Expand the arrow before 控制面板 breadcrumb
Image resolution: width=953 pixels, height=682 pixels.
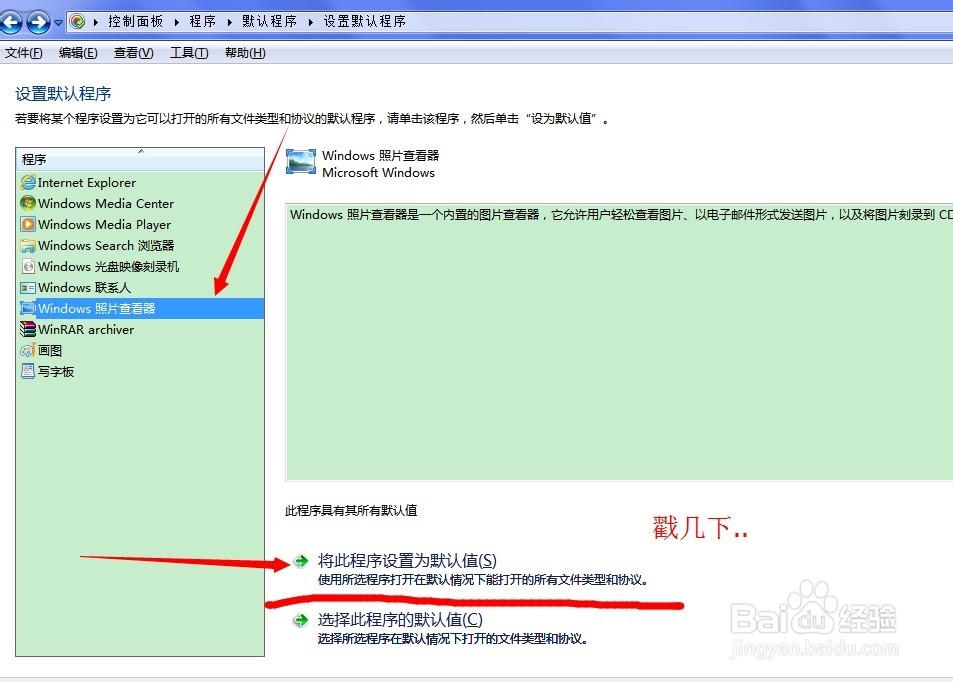96,22
